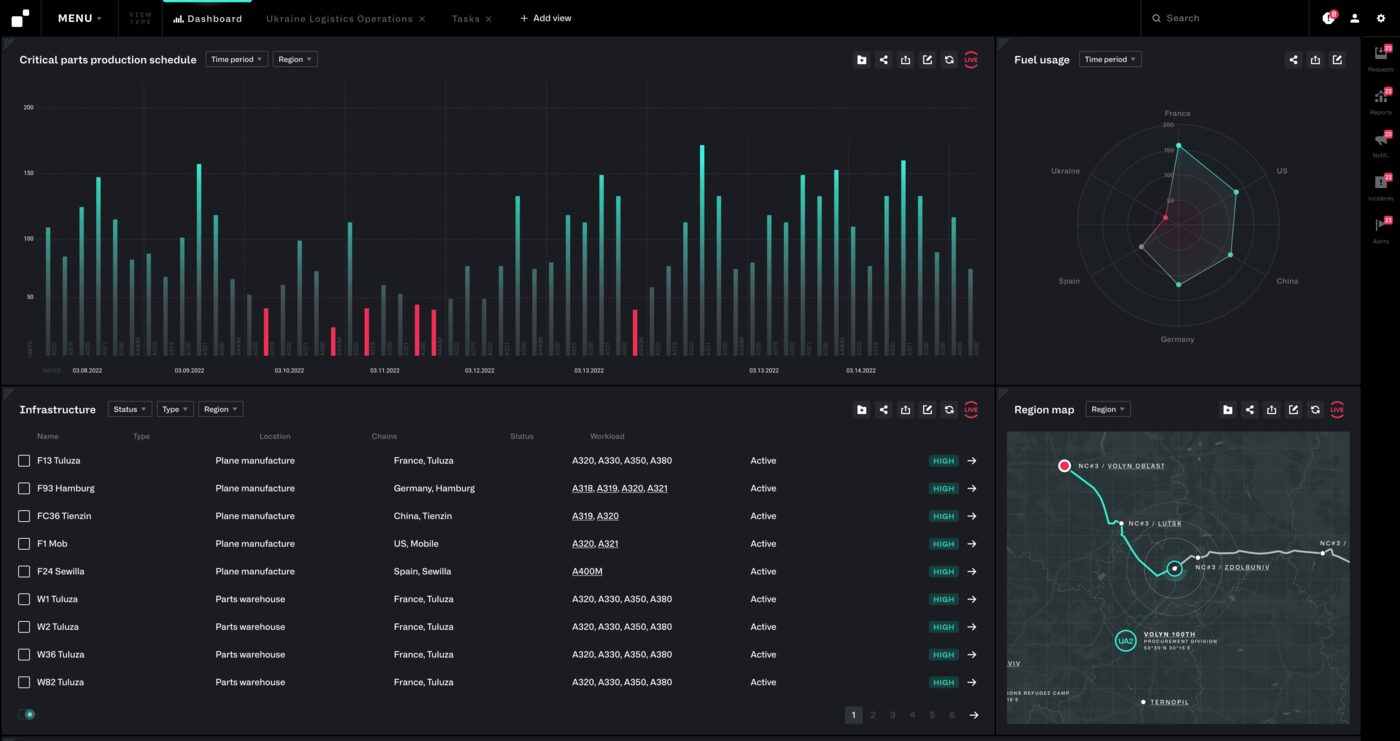This screenshot has height=741, width=1400.
Task: Open Time period dropdown in Fuel usage
Action: click(1110, 60)
